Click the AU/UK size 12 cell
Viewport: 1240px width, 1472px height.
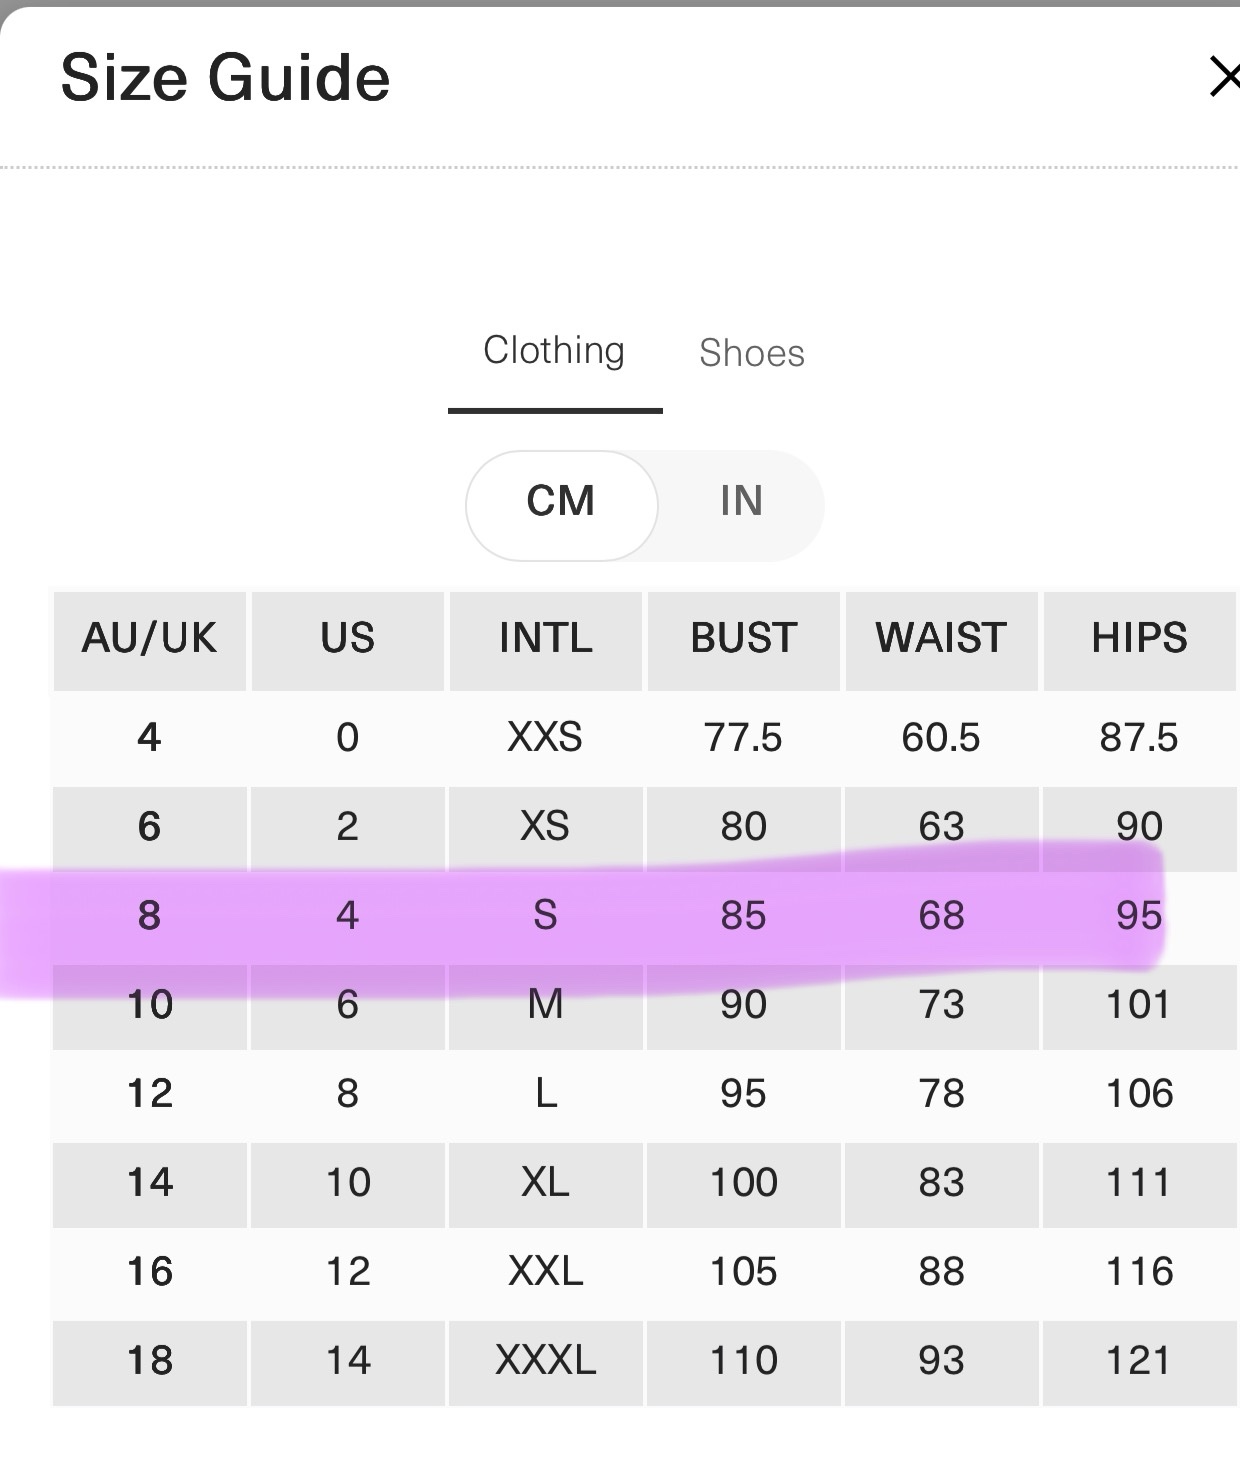[x=149, y=1094]
